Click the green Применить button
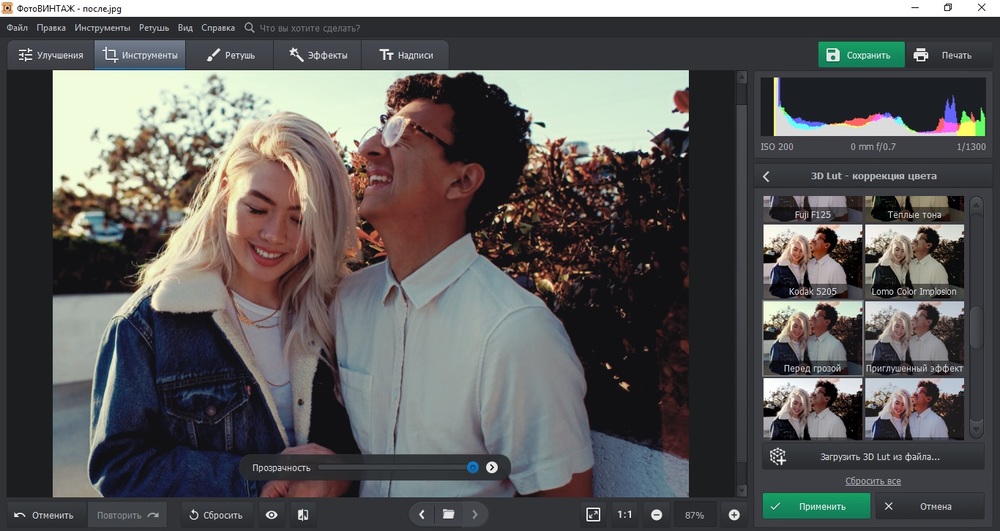This screenshot has width=1000, height=531. click(816, 506)
